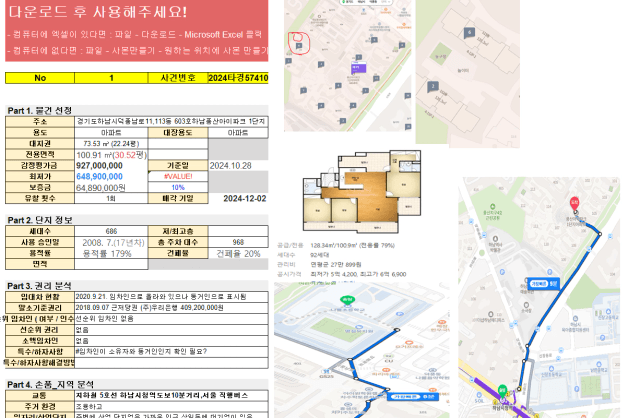Click the yellow No header cell

tap(40, 78)
